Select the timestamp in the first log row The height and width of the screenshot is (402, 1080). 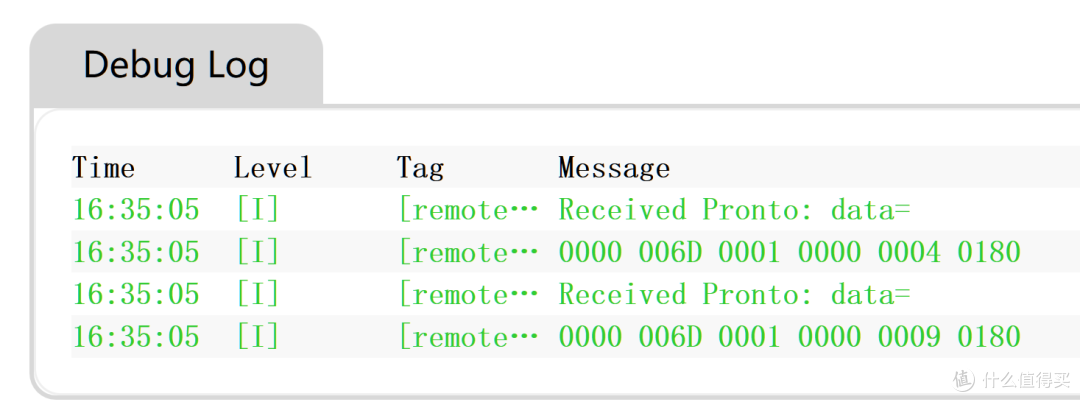(136, 210)
